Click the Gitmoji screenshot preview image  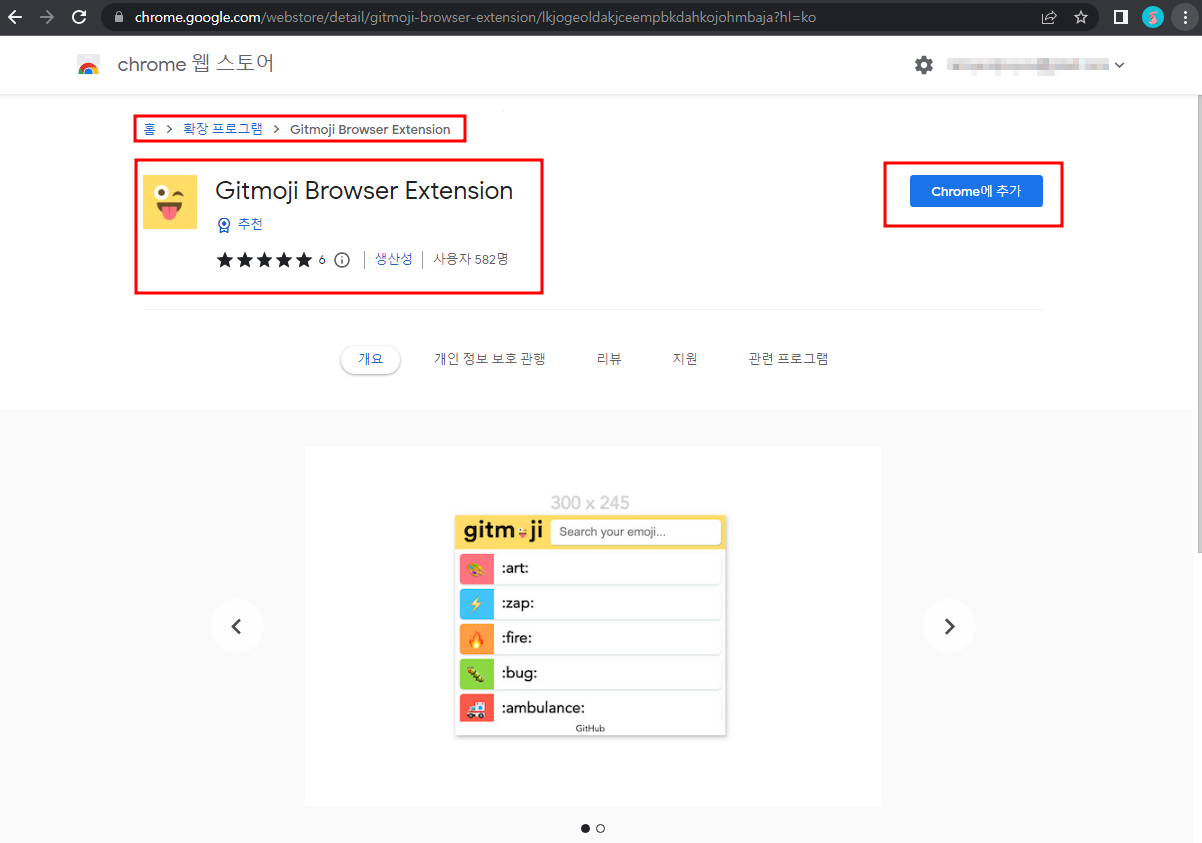pos(591,626)
